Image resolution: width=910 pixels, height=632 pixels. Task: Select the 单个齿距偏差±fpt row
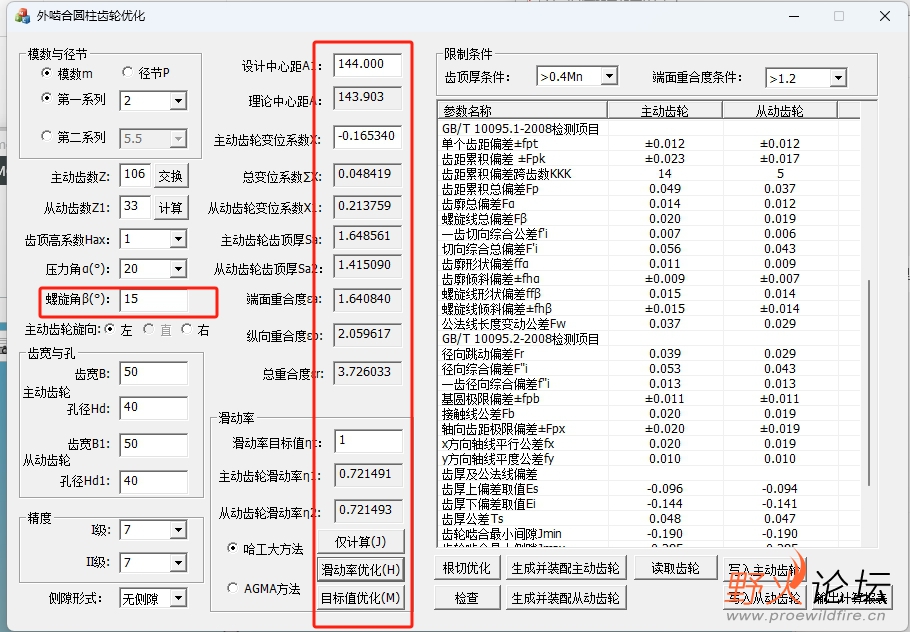coord(649,143)
